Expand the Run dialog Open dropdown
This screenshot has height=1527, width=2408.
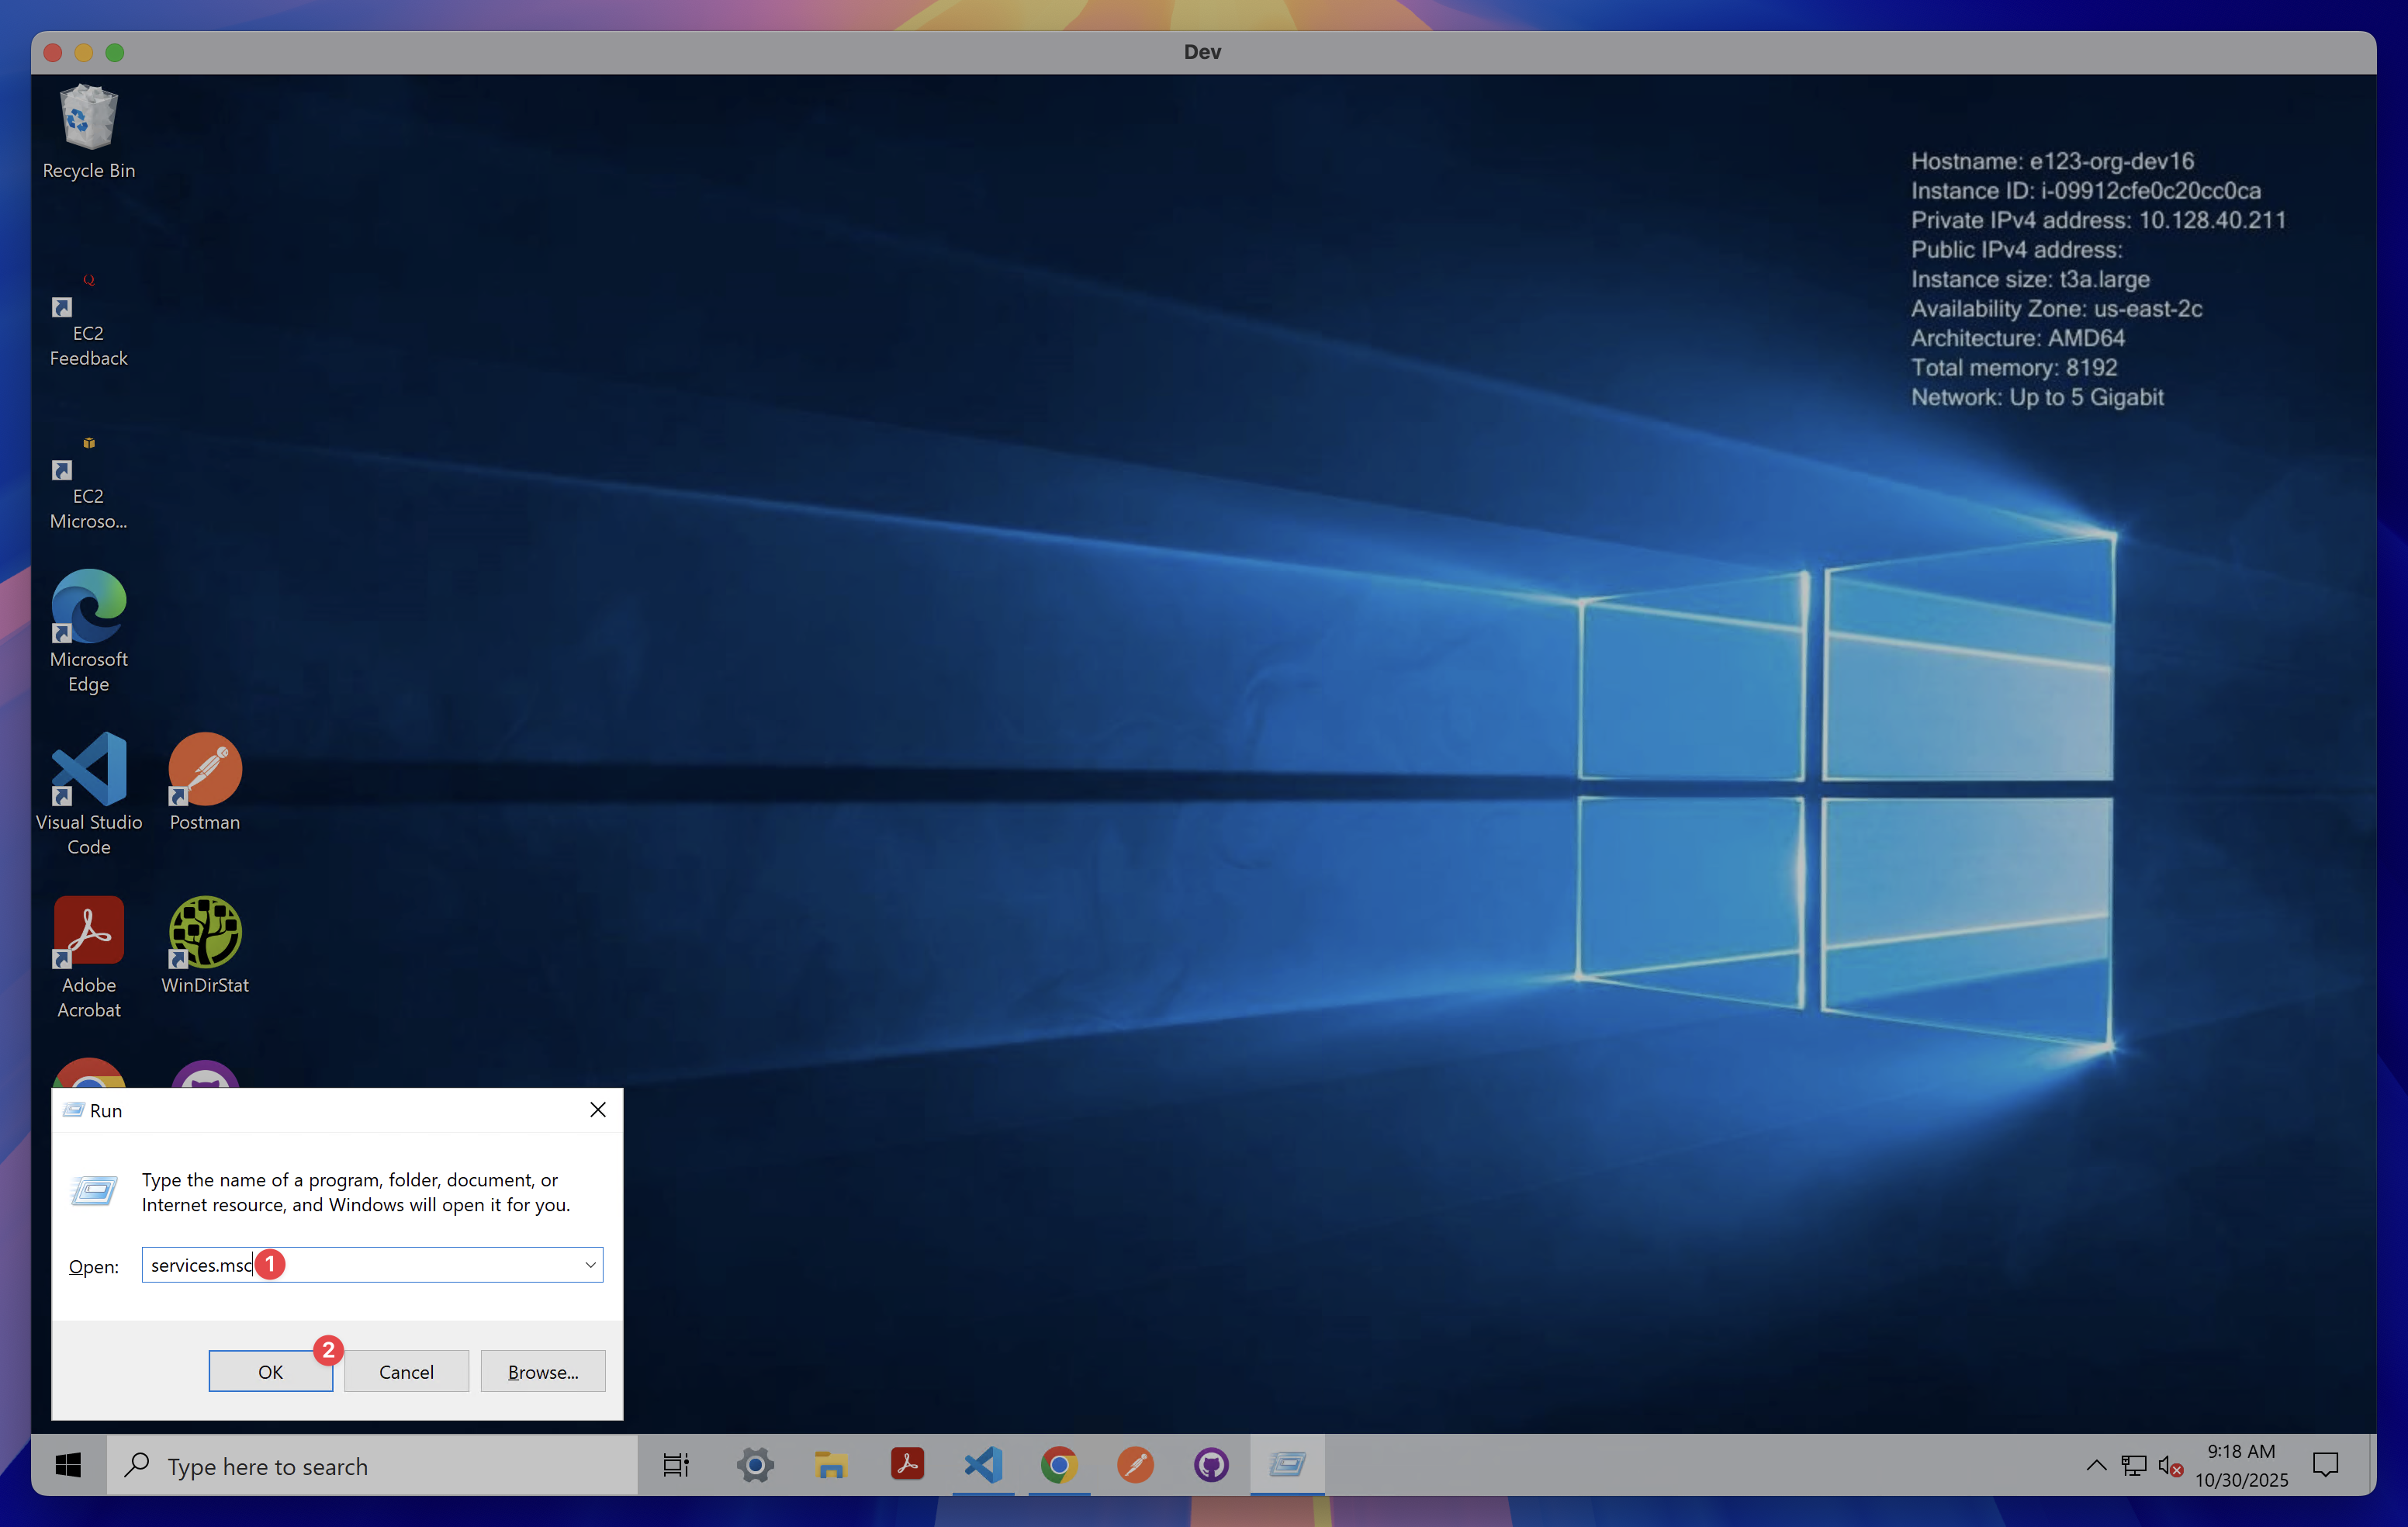[x=590, y=1265]
